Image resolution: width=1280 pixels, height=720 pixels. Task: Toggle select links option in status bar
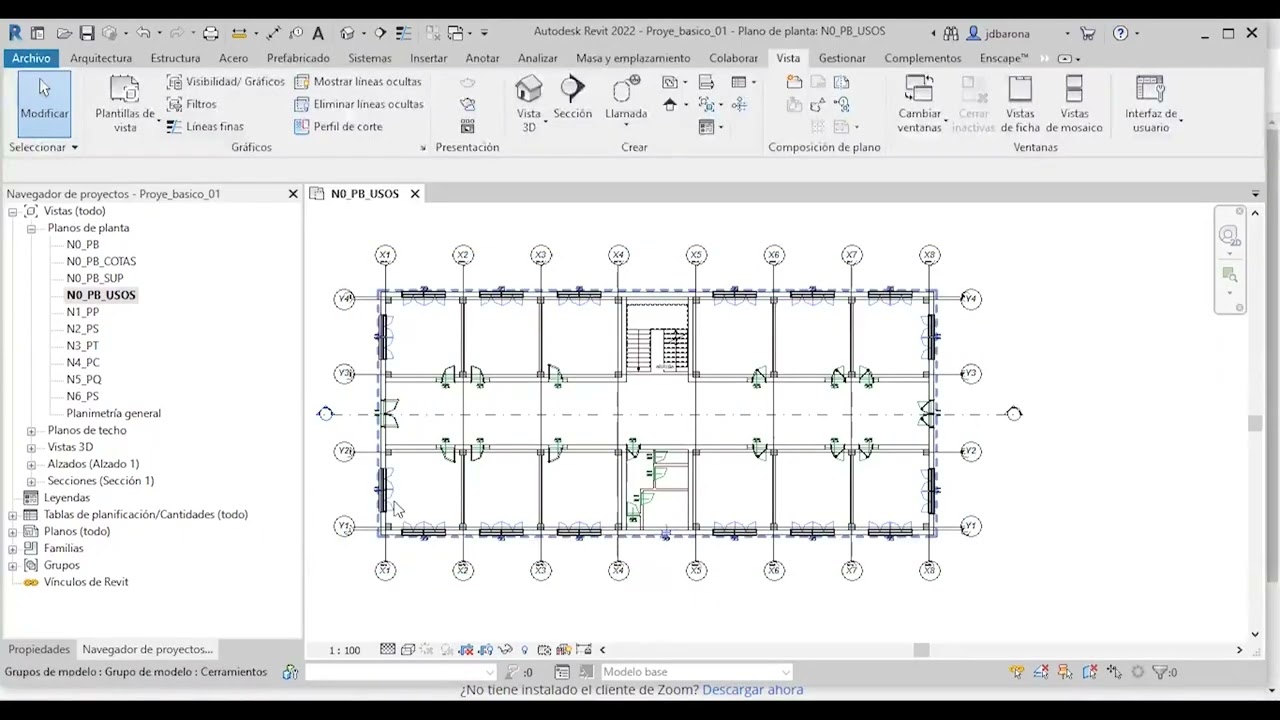(1017, 672)
